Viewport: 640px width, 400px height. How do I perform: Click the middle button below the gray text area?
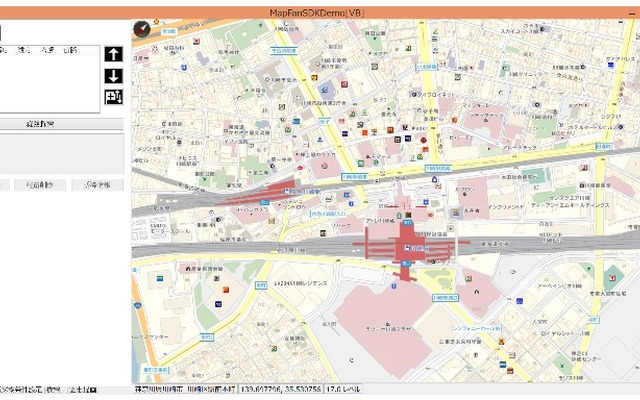pyautogui.click(x=40, y=185)
